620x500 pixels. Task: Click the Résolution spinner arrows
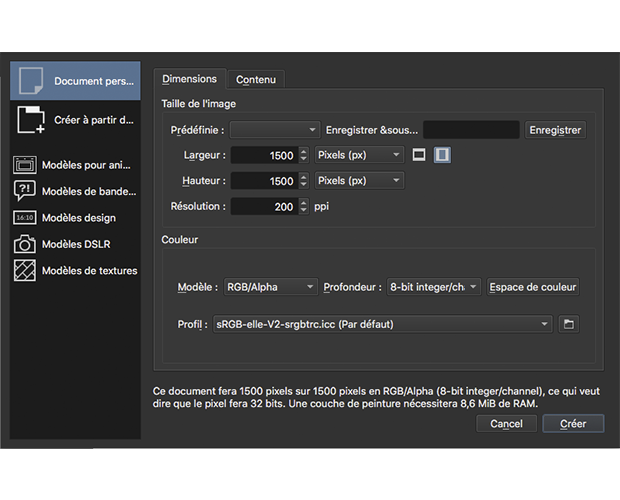point(304,206)
